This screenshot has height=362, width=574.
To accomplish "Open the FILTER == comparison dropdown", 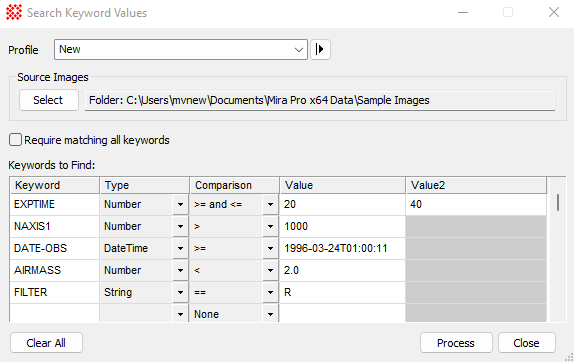I will point(234,292).
